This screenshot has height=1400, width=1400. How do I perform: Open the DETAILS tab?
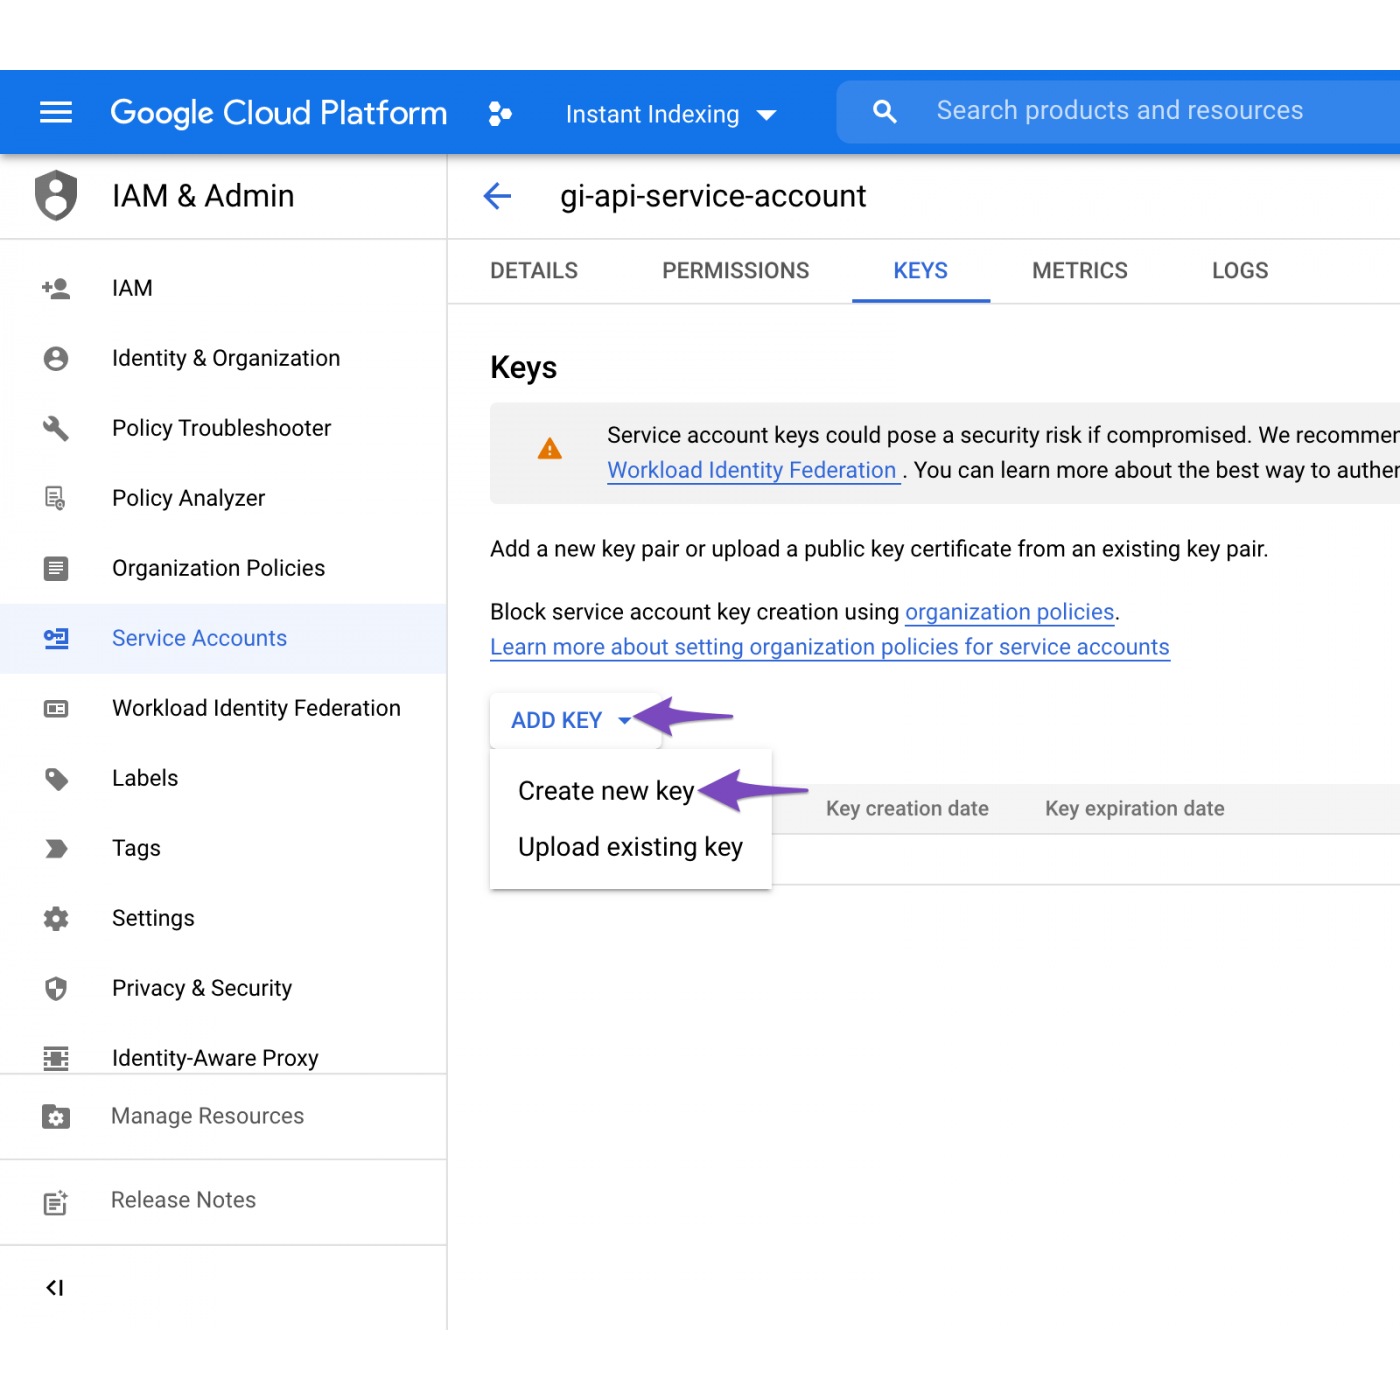[534, 271]
